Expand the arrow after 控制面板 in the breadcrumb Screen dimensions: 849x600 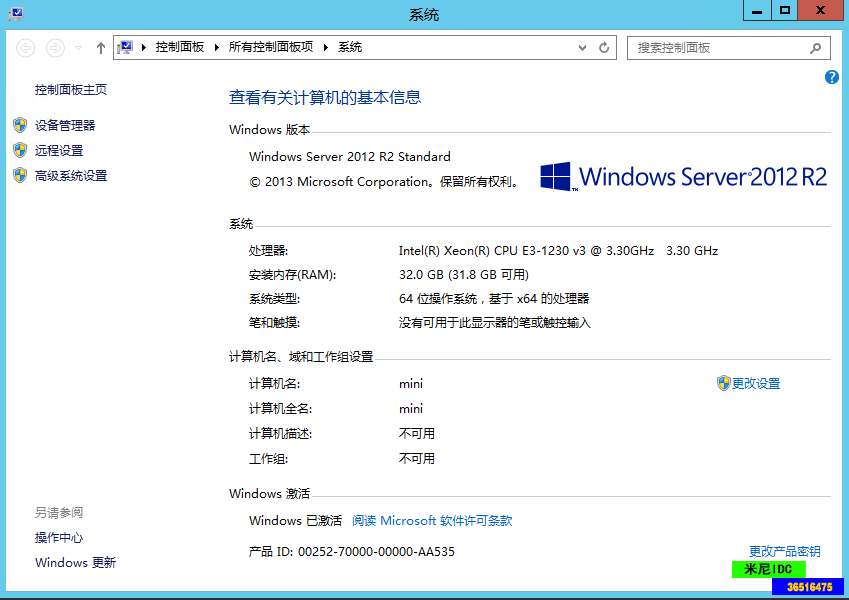(217, 48)
